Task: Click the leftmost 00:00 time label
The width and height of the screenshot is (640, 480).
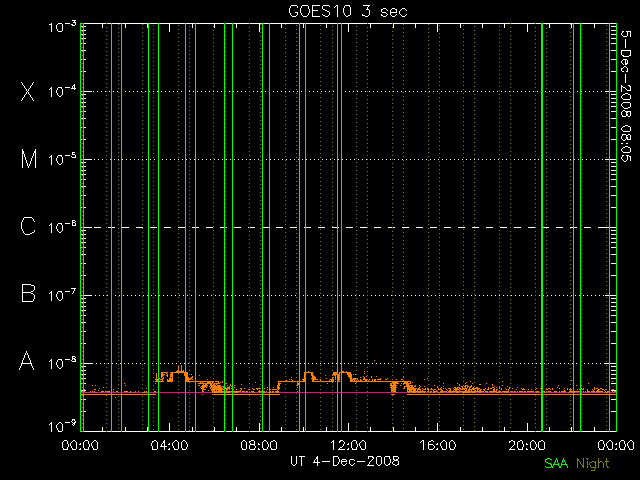Action: 80,445
